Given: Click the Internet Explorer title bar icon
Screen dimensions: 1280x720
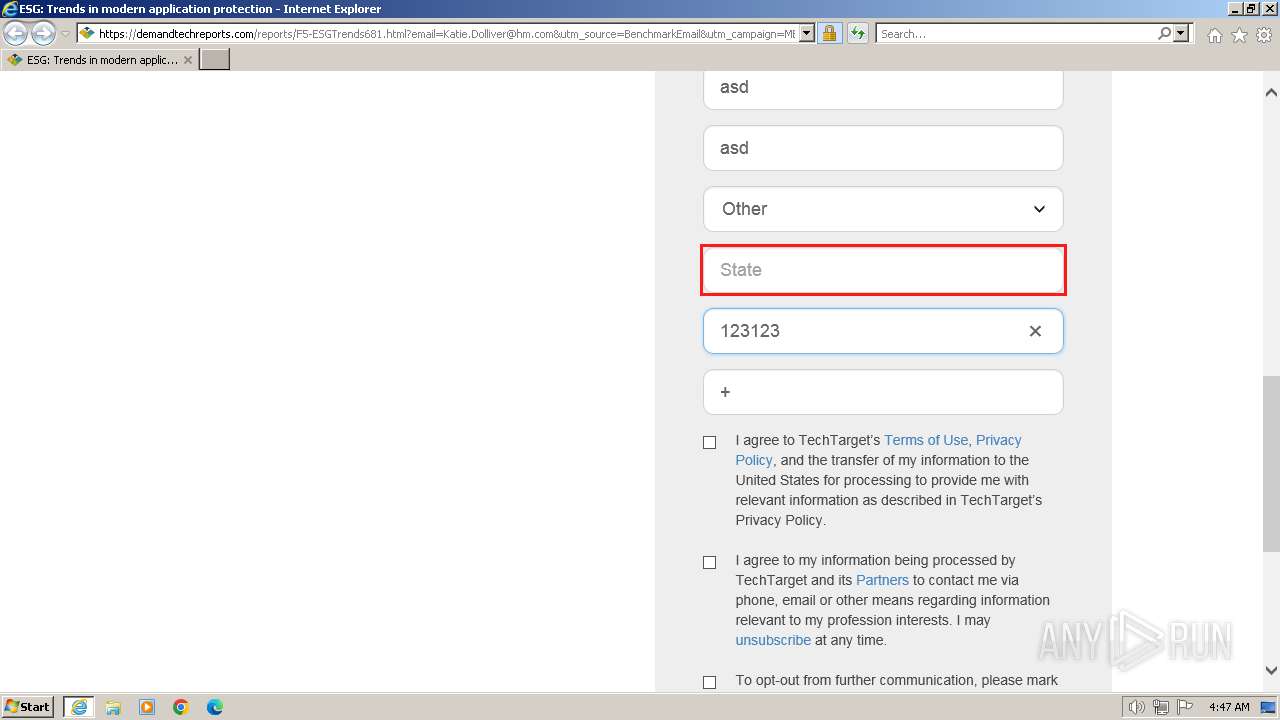Looking at the screenshot, I should 10,9.
